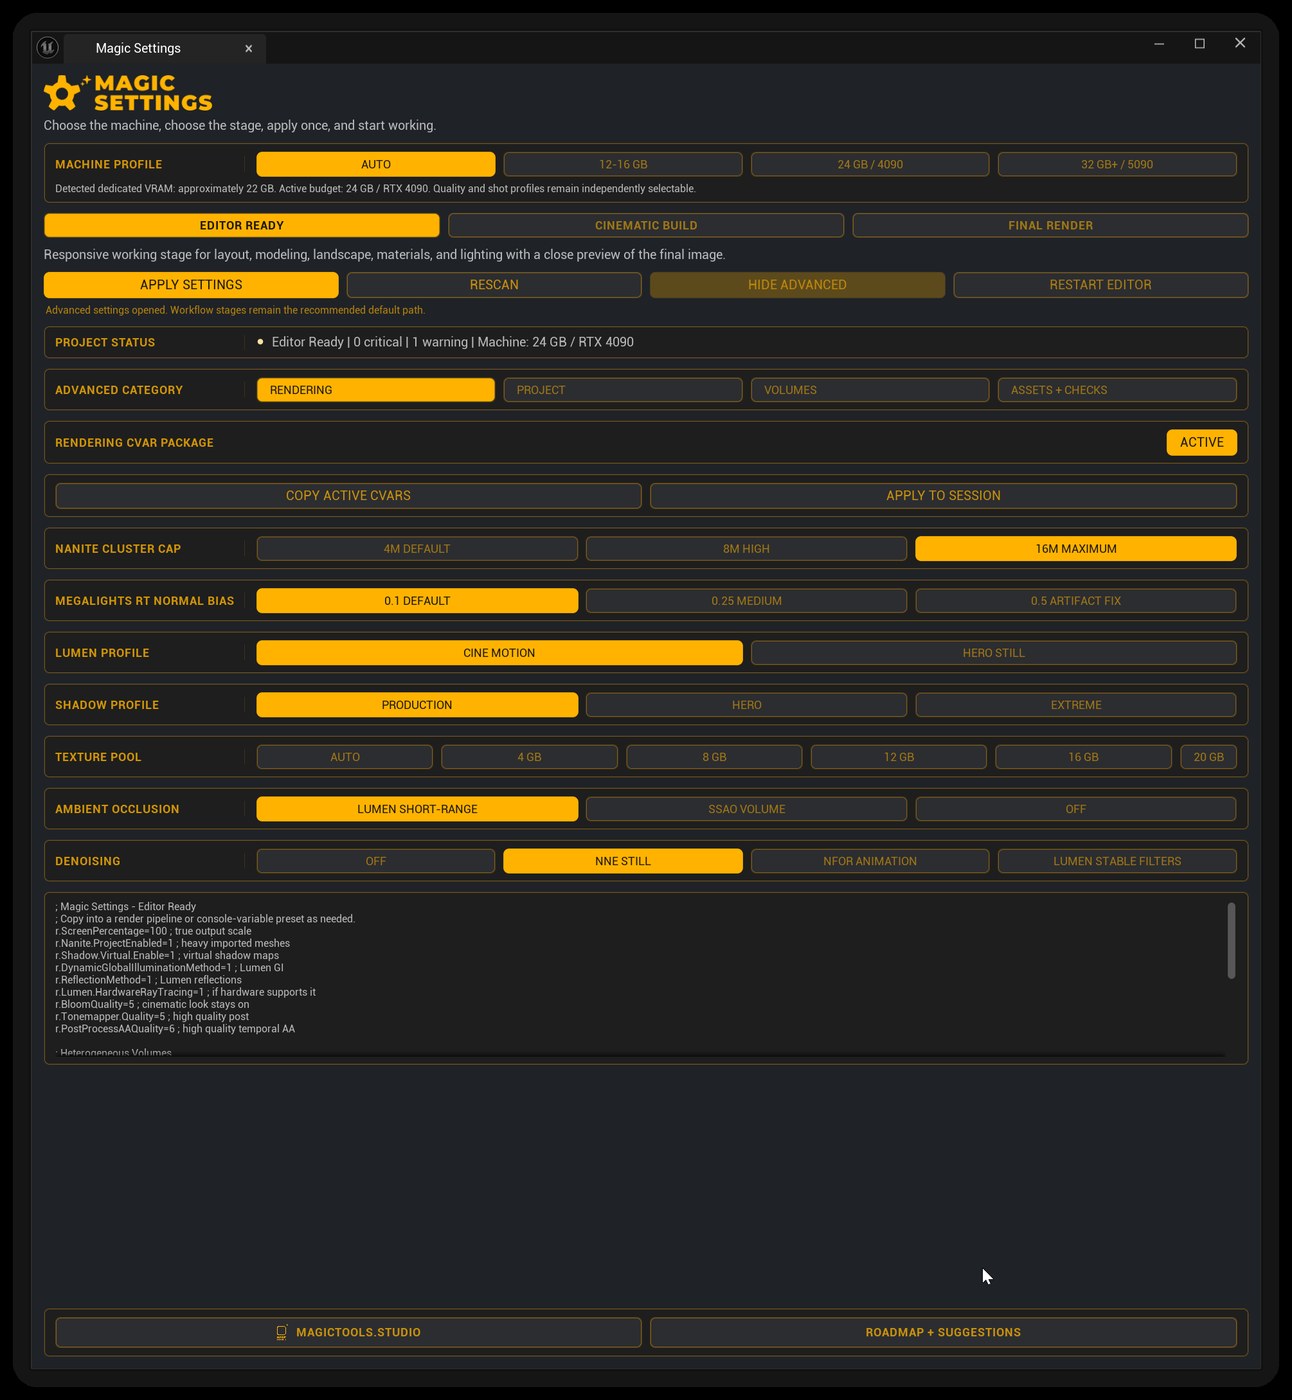1292x1400 pixels.
Task: Set texture pool to 20 GB
Action: [x=1208, y=757]
